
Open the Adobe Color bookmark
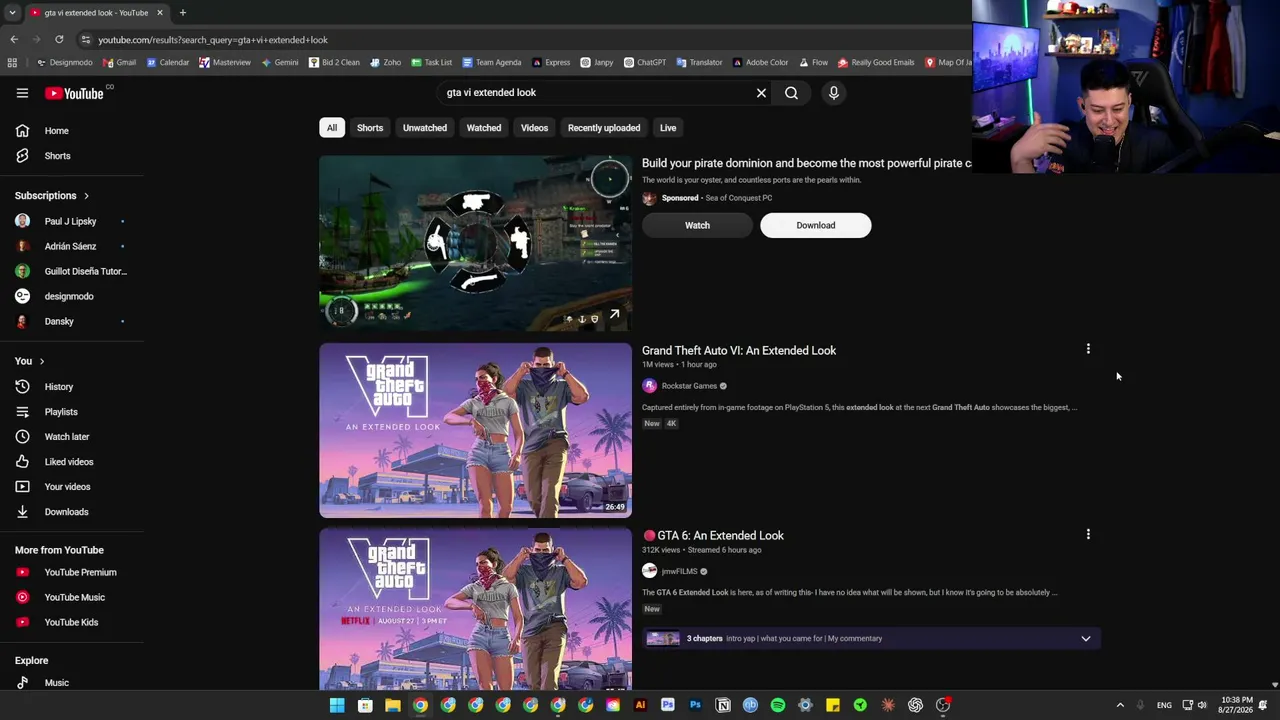760,62
